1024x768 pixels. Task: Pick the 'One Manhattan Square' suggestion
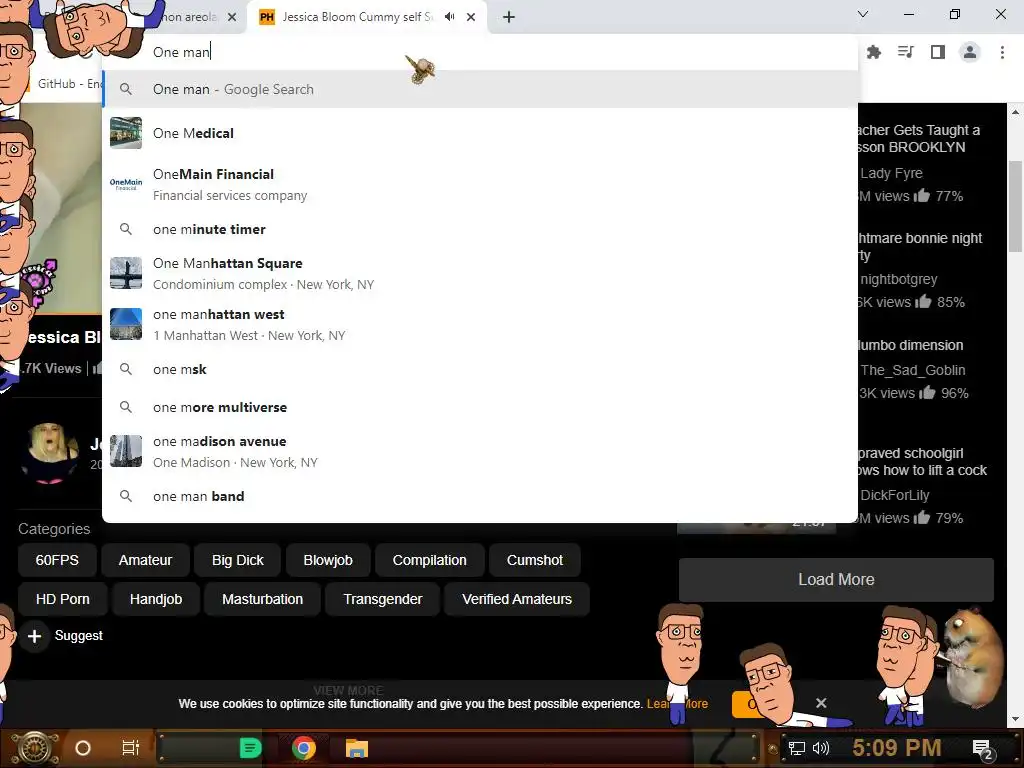pyautogui.click(x=480, y=273)
